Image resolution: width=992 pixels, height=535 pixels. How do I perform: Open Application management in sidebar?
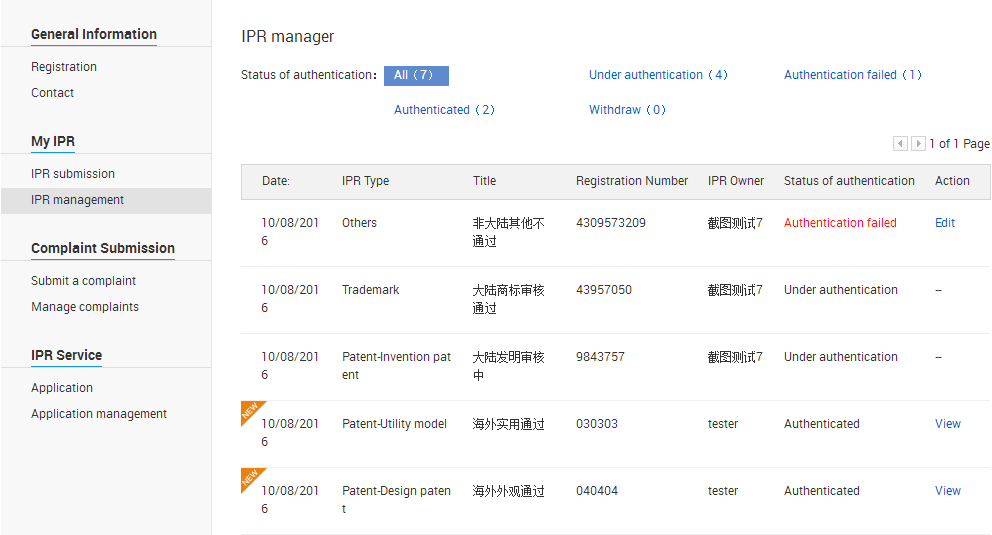pos(99,414)
